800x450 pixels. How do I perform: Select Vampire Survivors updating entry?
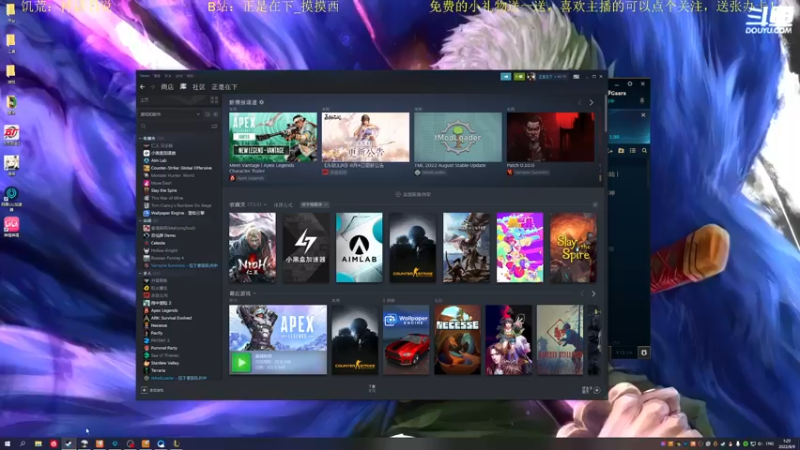coord(181,265)
